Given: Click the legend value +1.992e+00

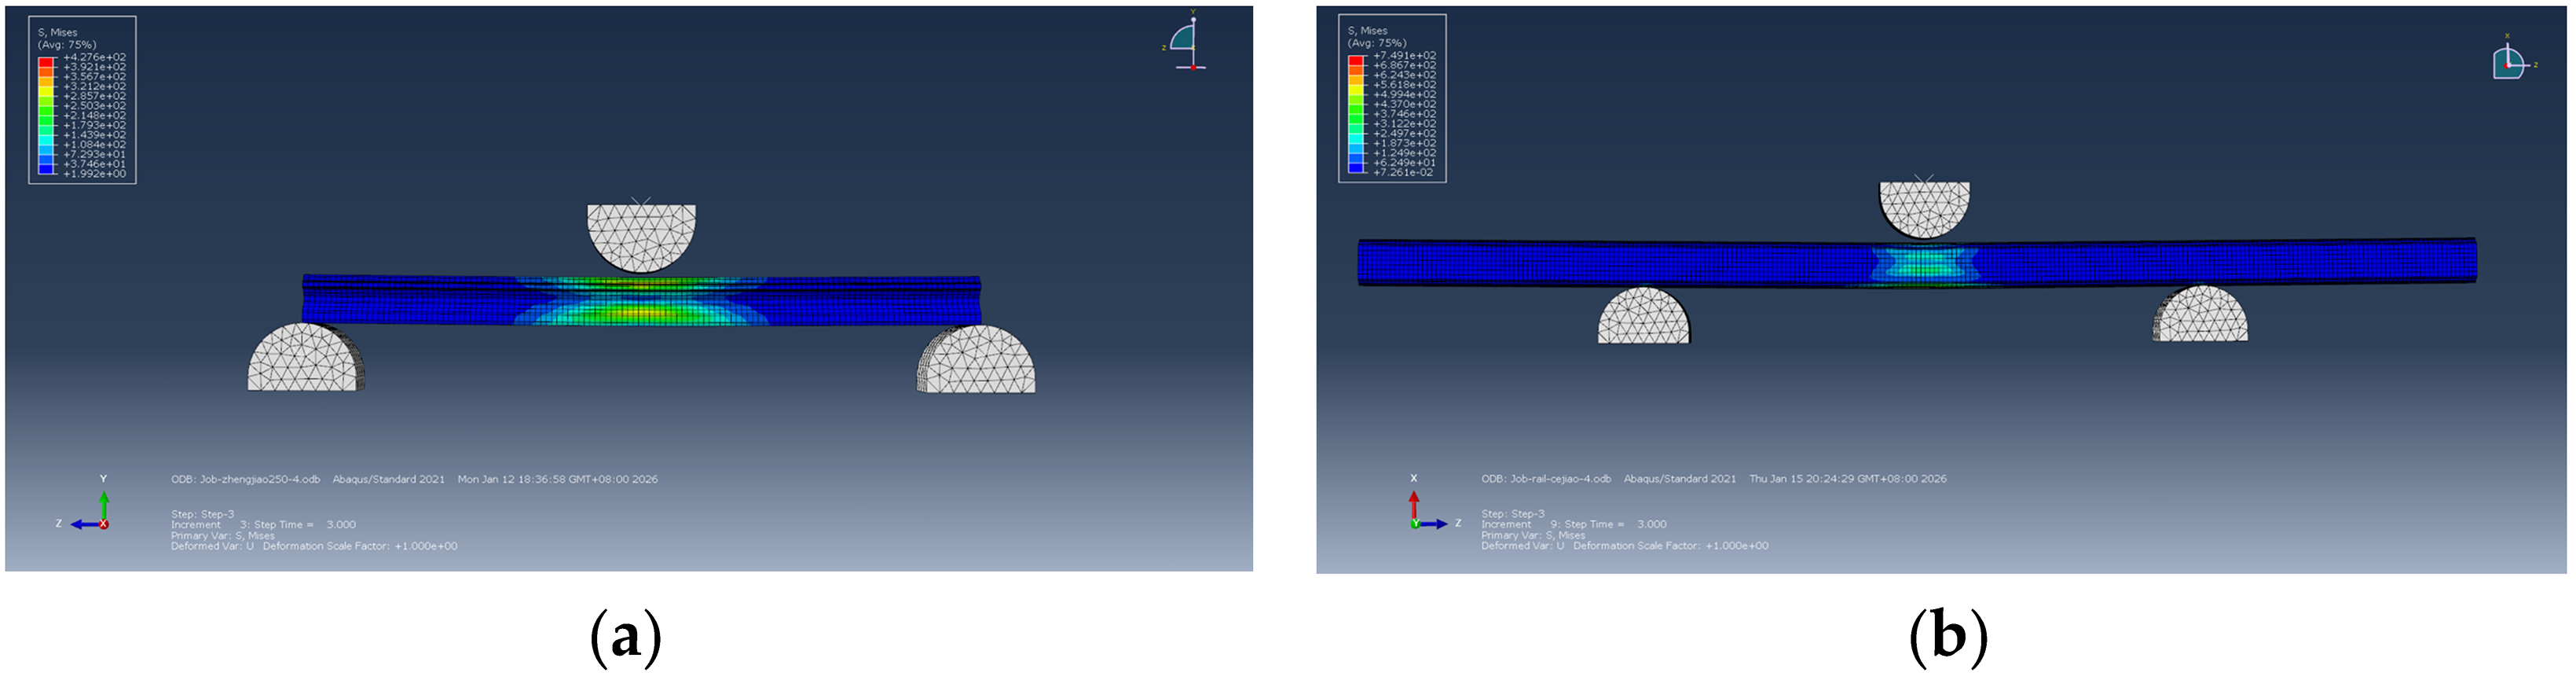Looking at the screenshot, I should [x=95, y=174].
